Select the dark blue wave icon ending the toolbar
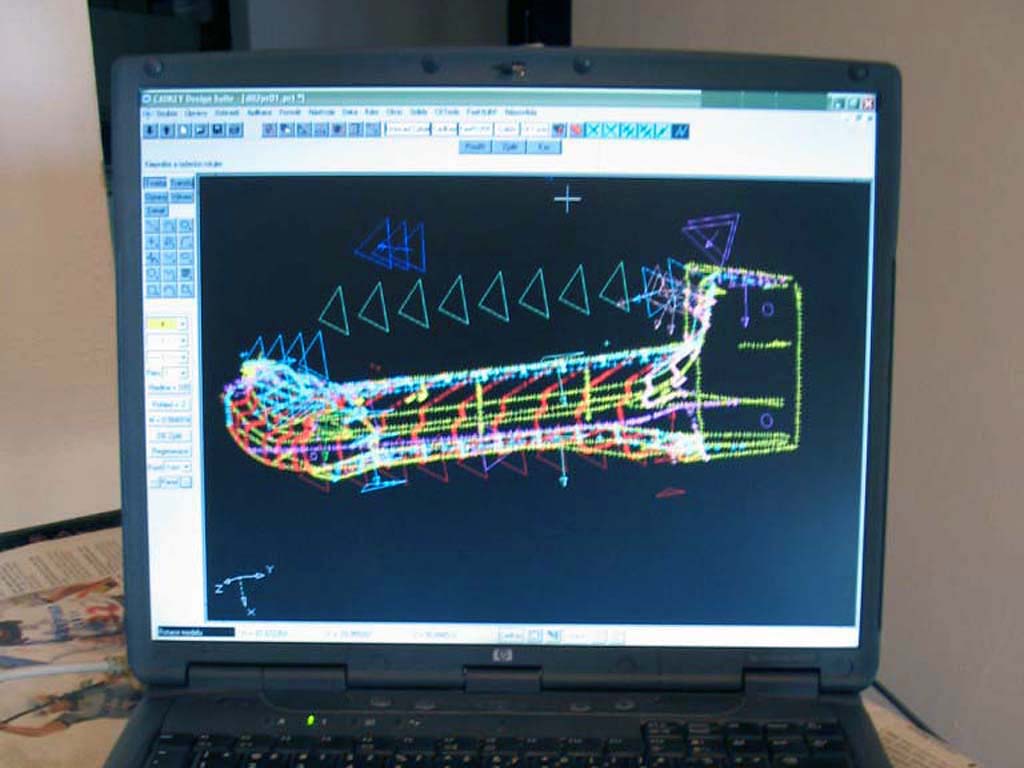The width and height of the screenshot is (1024, 768). click(x=680, y=130)
